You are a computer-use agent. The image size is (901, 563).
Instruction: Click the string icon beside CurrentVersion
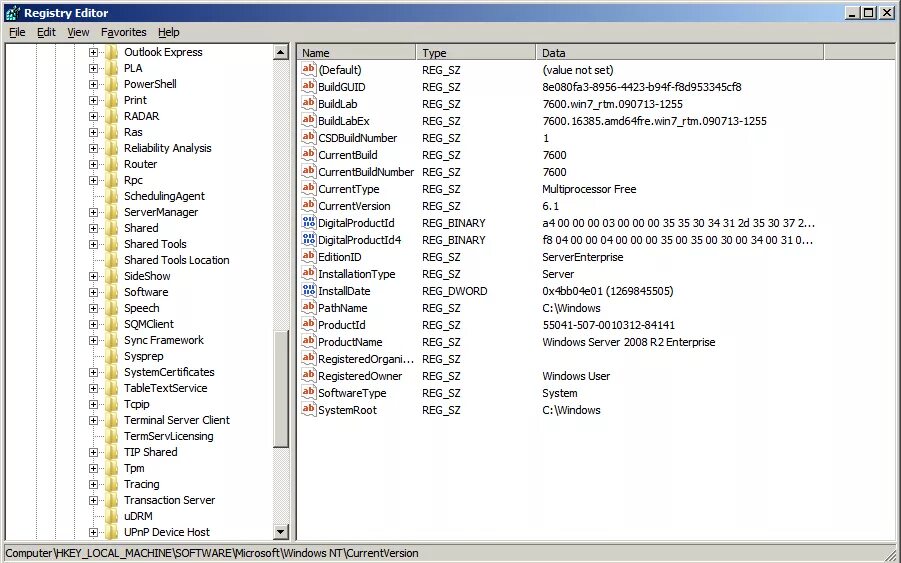tap(309, 206)
